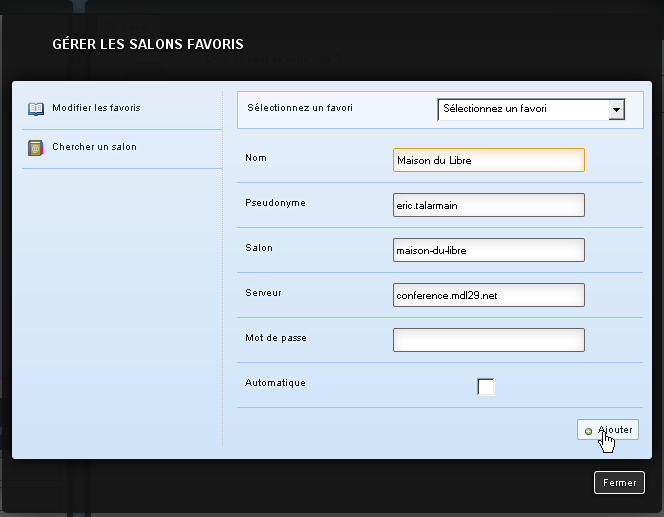
Task: Click the Automatique label text
Action: click(x=275, y=383)
